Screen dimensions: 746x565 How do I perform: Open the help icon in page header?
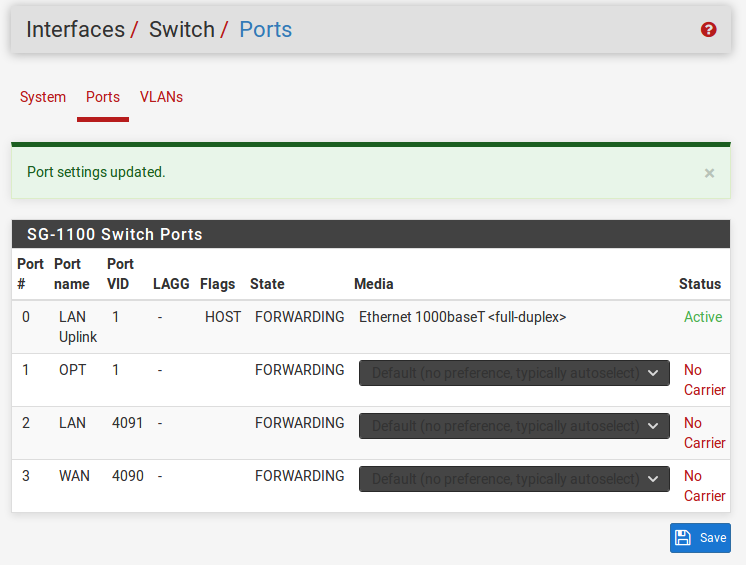coord(709,30)
